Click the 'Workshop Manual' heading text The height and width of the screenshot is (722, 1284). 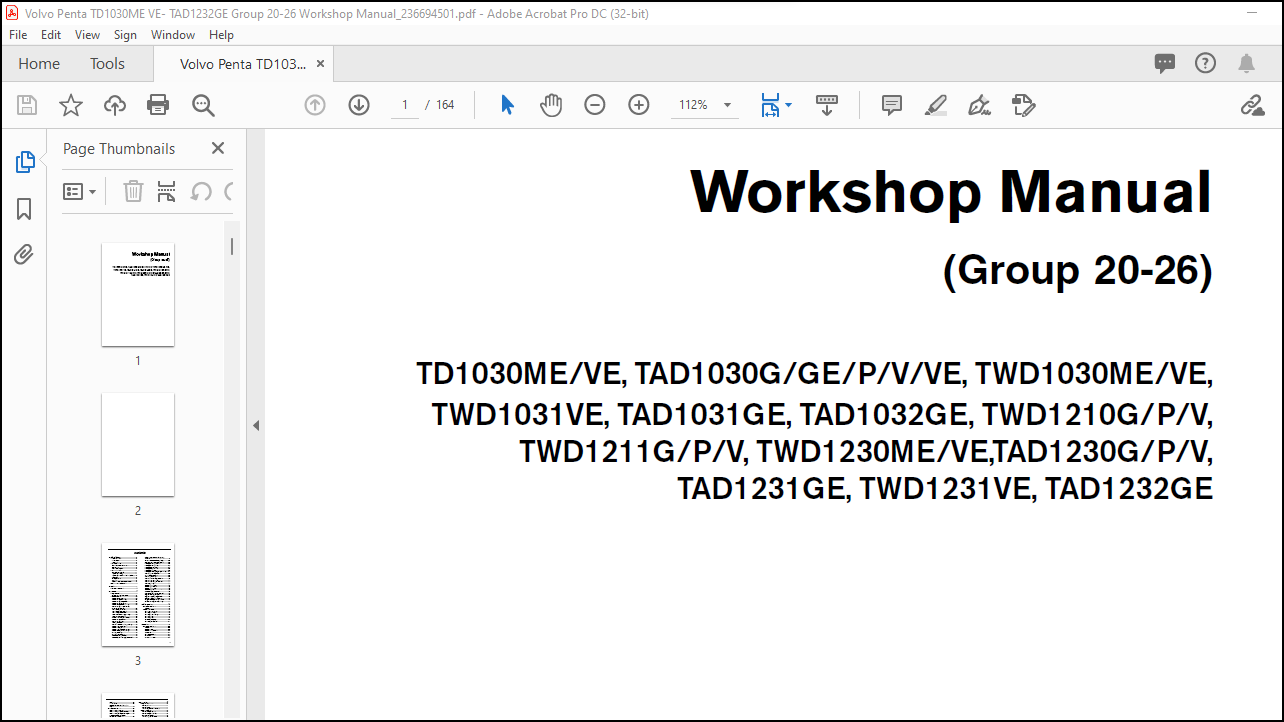(x=951, y=191)
